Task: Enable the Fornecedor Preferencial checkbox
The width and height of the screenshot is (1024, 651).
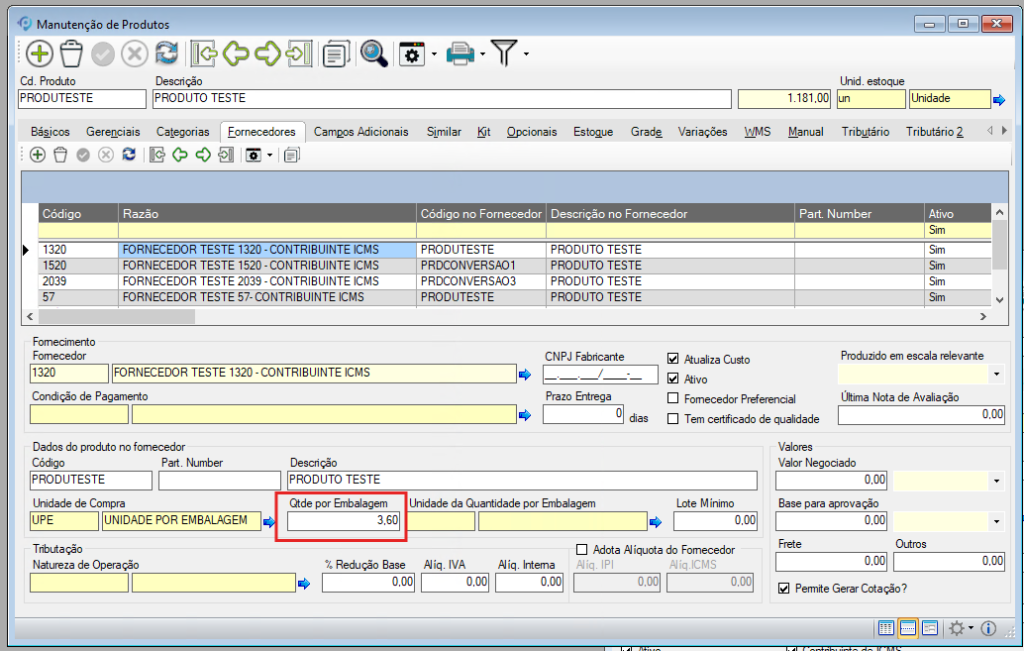Action: (x=673, y=399)
